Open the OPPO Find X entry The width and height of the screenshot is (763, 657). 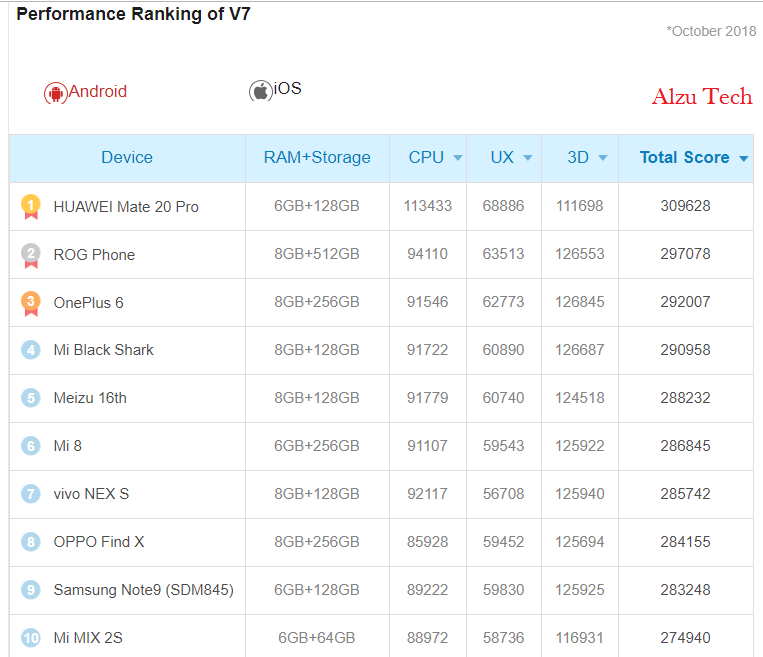pyautogui.click(x=99, y=542)
